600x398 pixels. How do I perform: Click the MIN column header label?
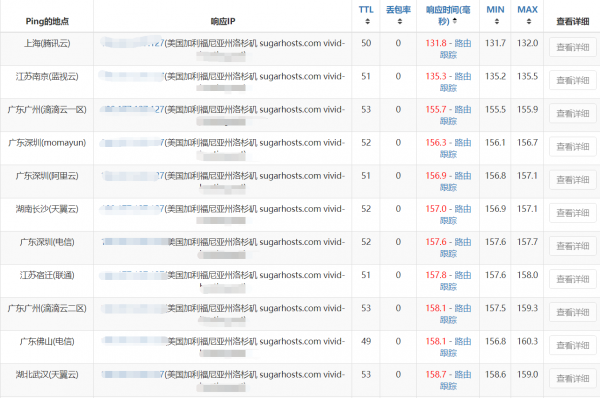point(495,10)
